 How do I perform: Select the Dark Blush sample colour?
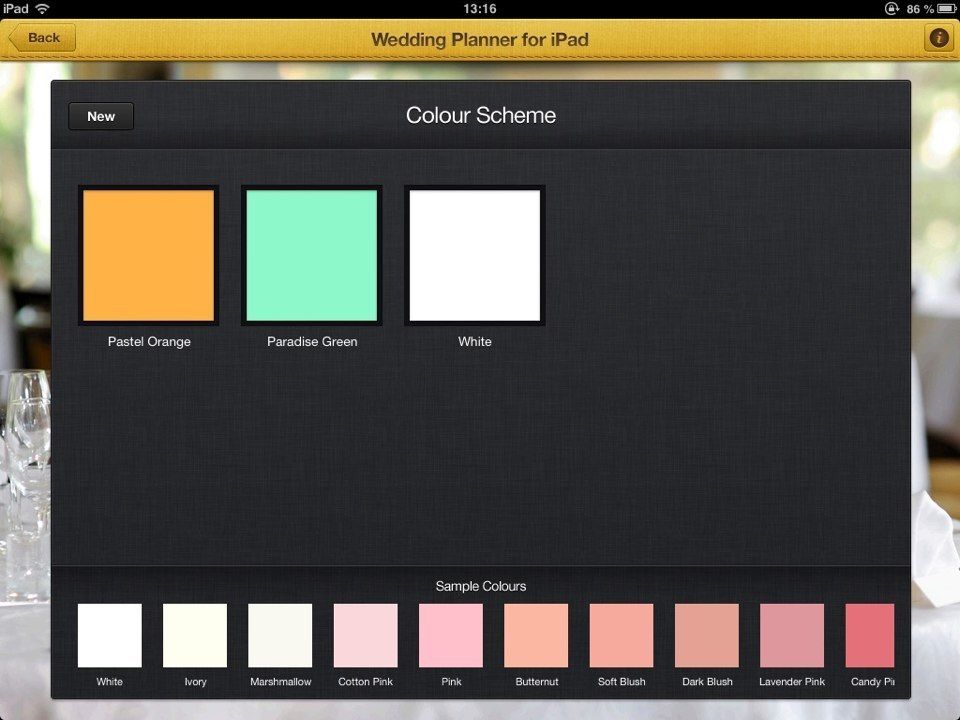pyautogui.click(x=707, y=635)
